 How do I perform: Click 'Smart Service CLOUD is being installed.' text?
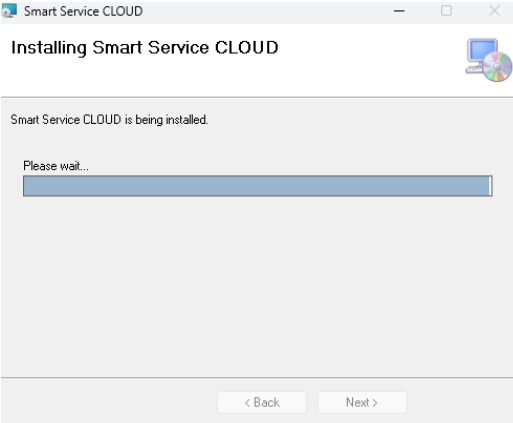coord(109,119)
